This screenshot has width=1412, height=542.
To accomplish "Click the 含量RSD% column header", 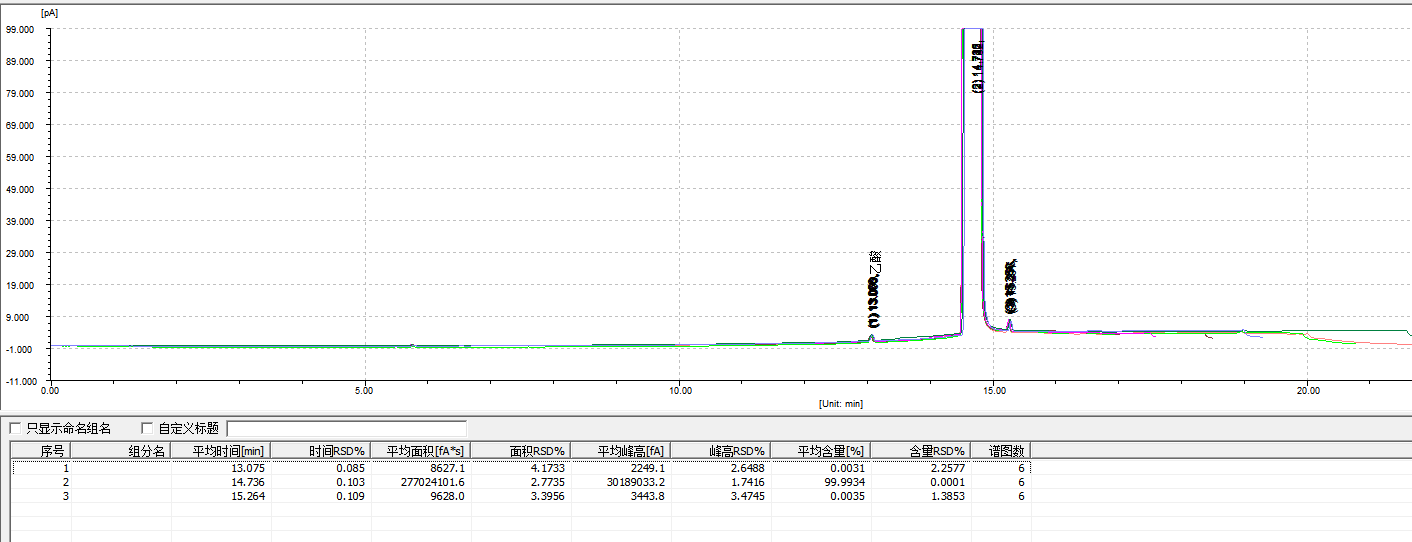I will point(921,451).
